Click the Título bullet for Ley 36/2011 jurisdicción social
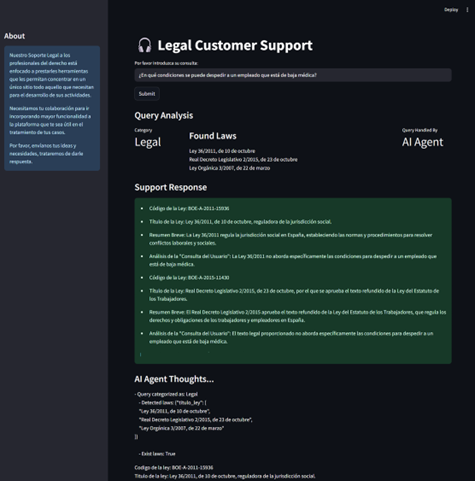 240,222
